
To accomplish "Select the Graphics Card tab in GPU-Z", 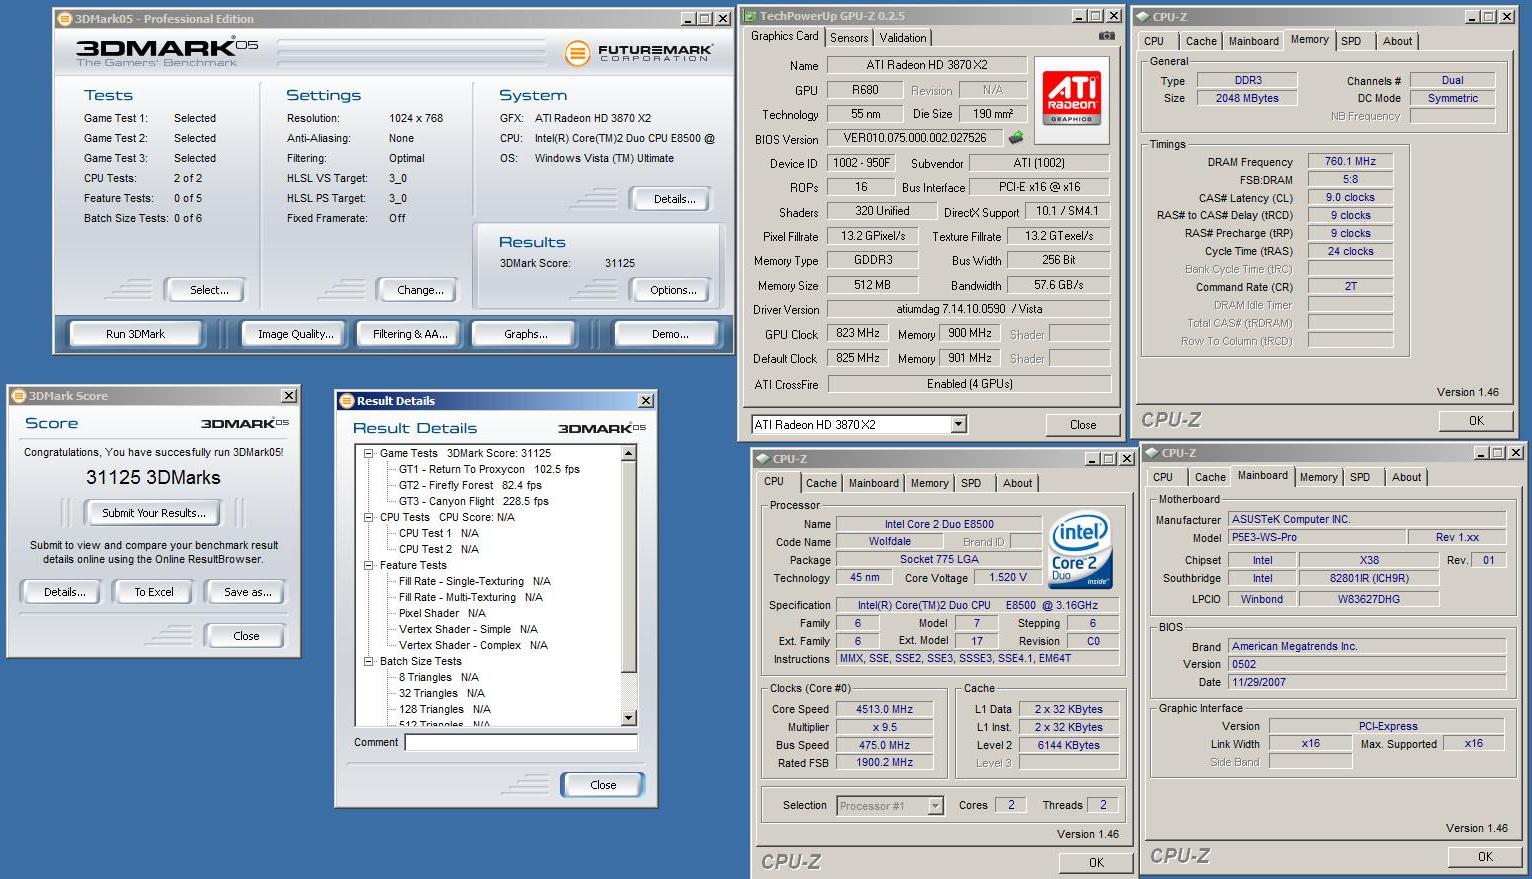I will (x=785, y=36).
